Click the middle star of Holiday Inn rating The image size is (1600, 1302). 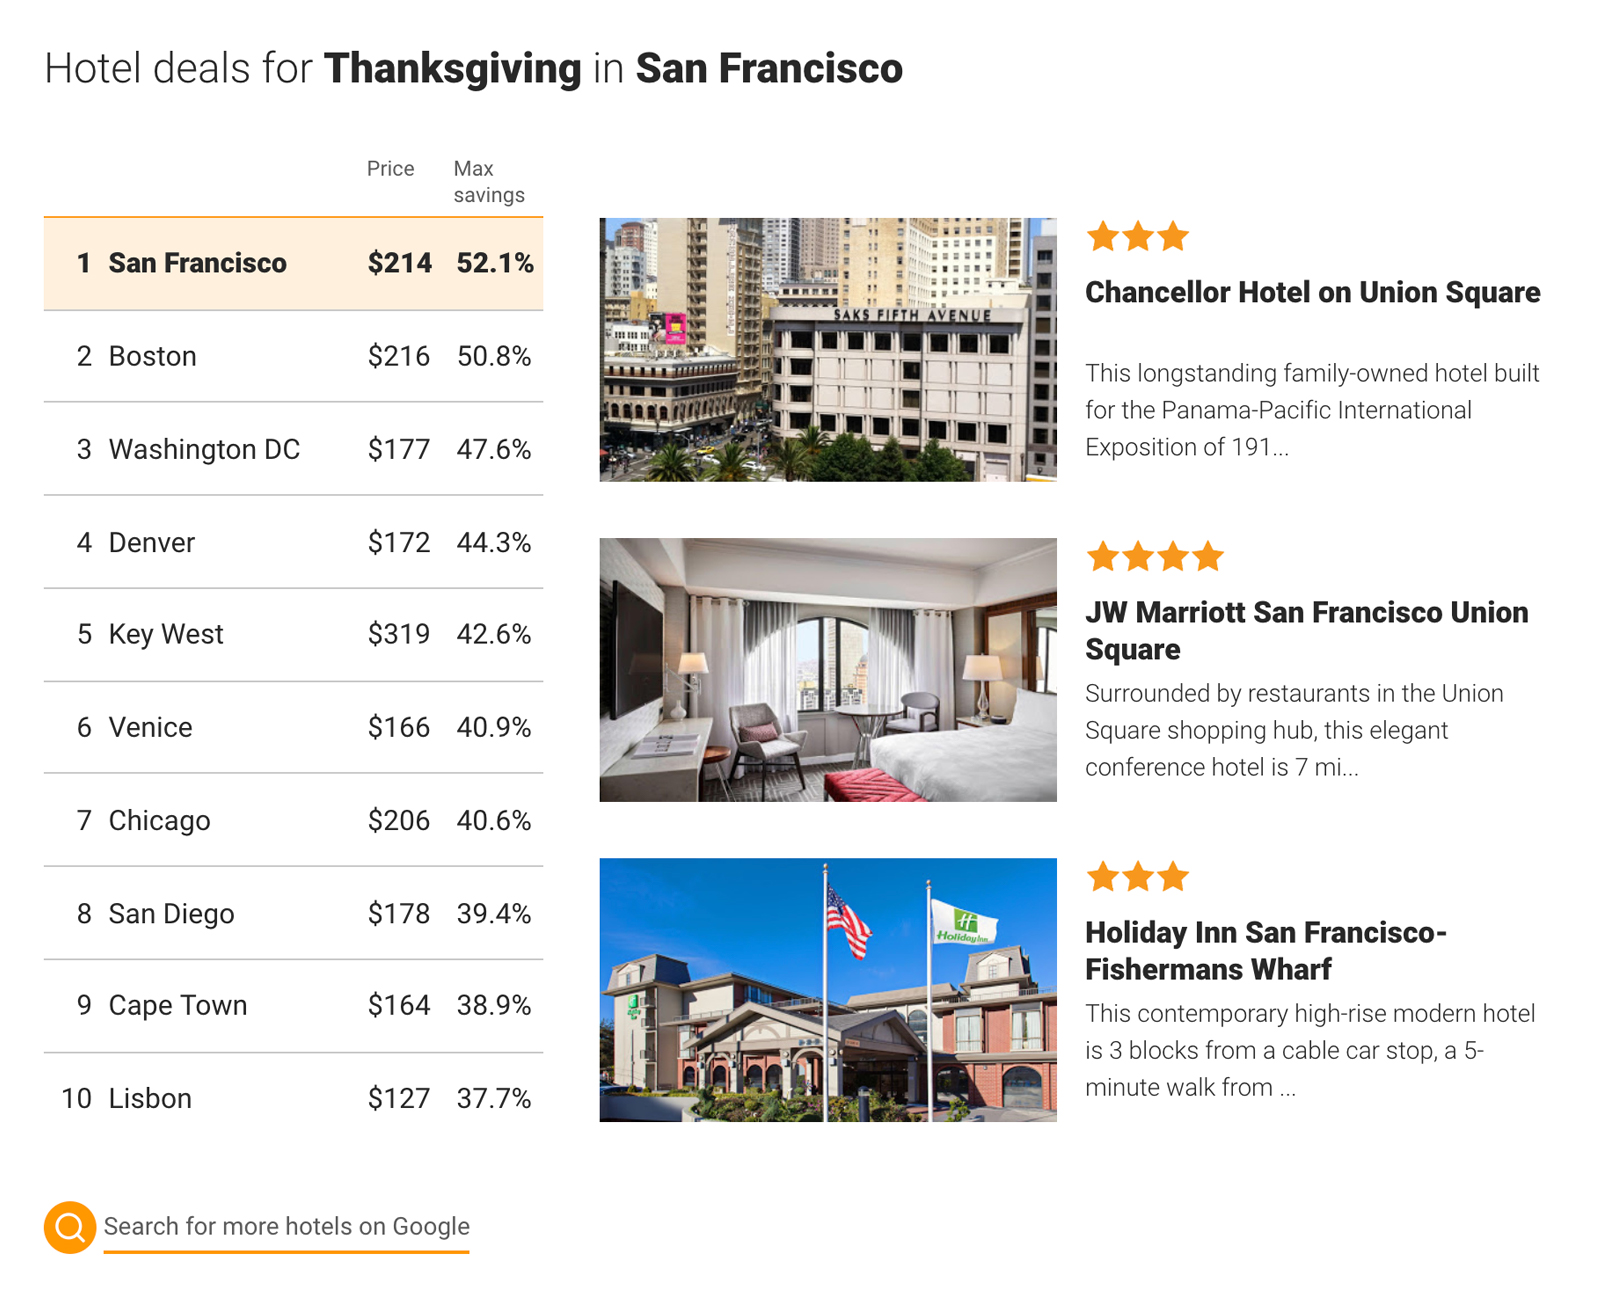[1137, 876]
